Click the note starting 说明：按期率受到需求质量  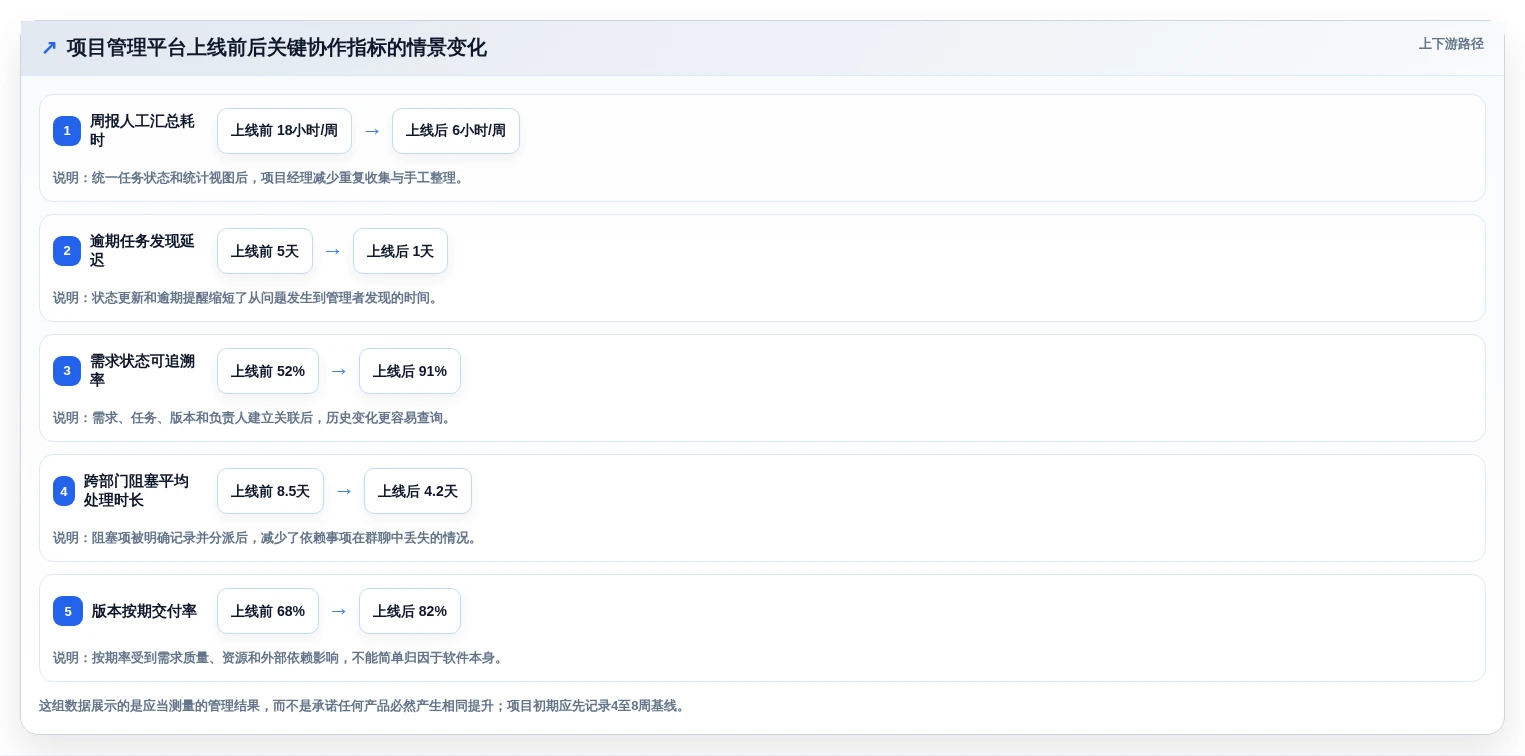(x=280, y=658)
